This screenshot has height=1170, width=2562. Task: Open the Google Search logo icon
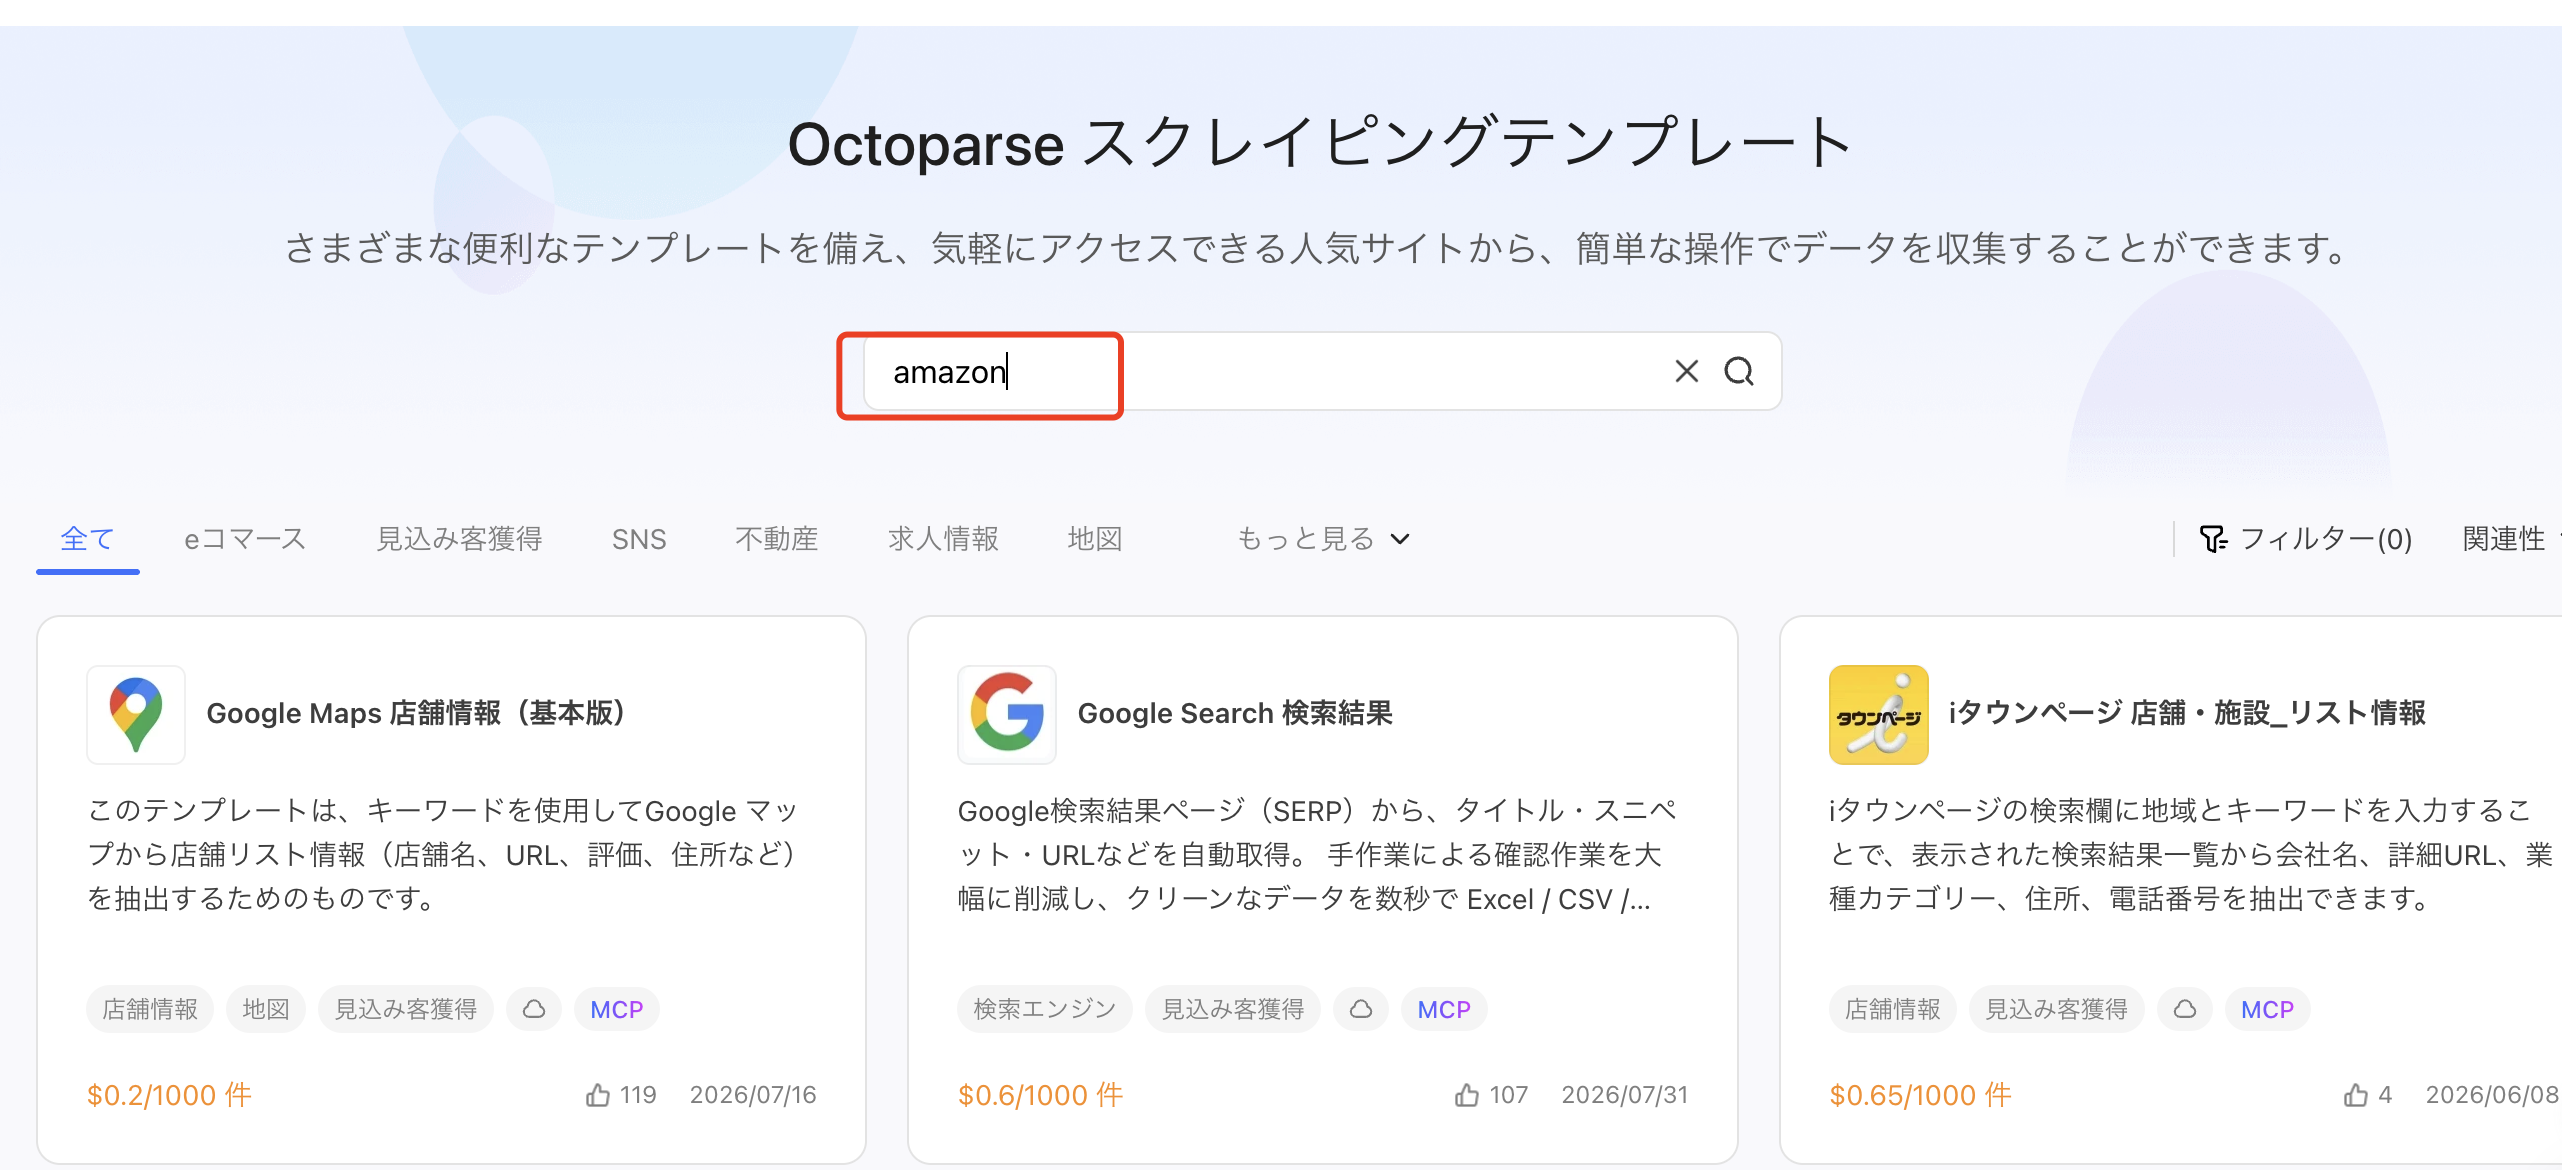pyautogui.click(x=1007, y=714)
